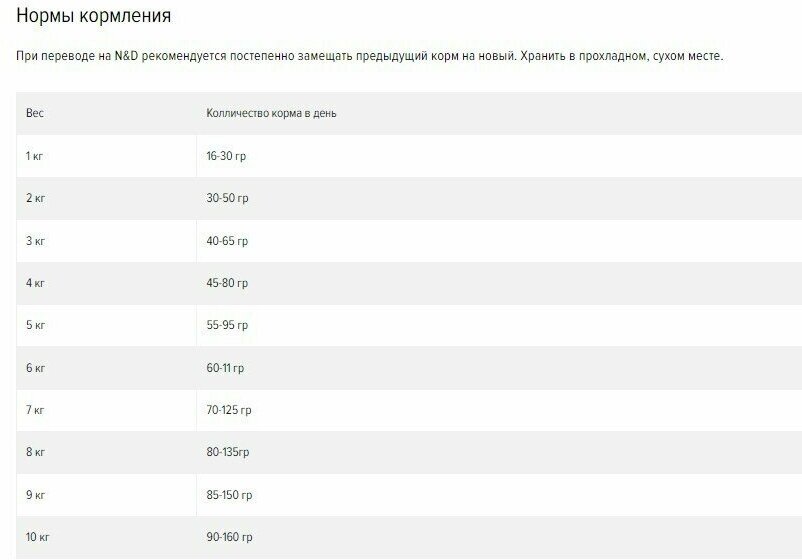The image size is (802, 560).
Task: Click the 'Нормы кормления' heading
Action: [x=94, y=16]
